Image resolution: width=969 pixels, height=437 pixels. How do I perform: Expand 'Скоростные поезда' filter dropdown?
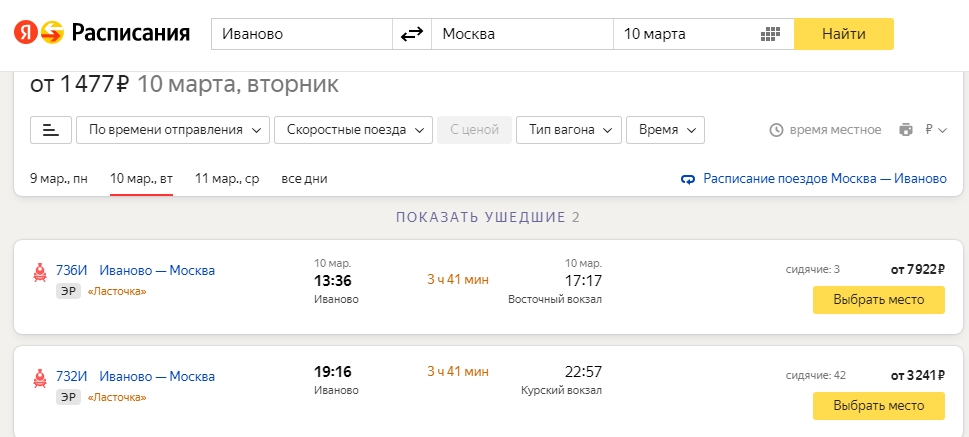[354, 130]
